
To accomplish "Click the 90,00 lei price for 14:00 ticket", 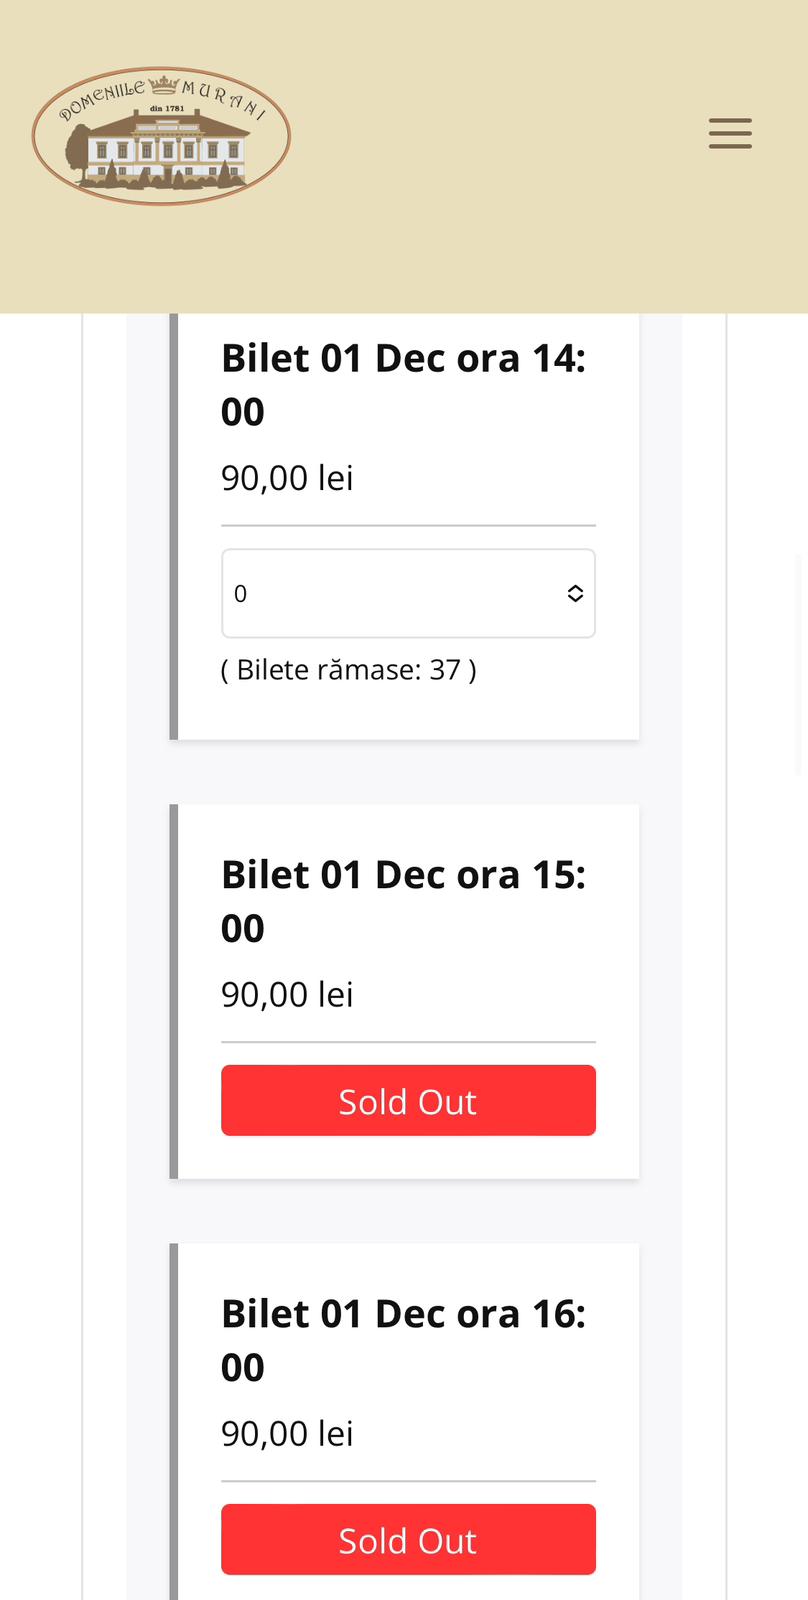I will [287, 478].
